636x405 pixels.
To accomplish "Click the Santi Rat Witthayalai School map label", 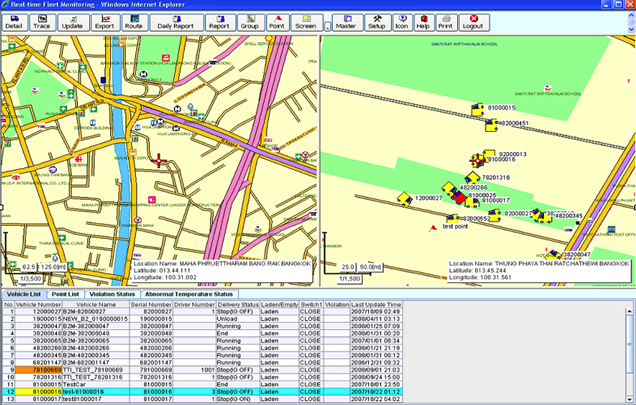I will tap(464, 44).
